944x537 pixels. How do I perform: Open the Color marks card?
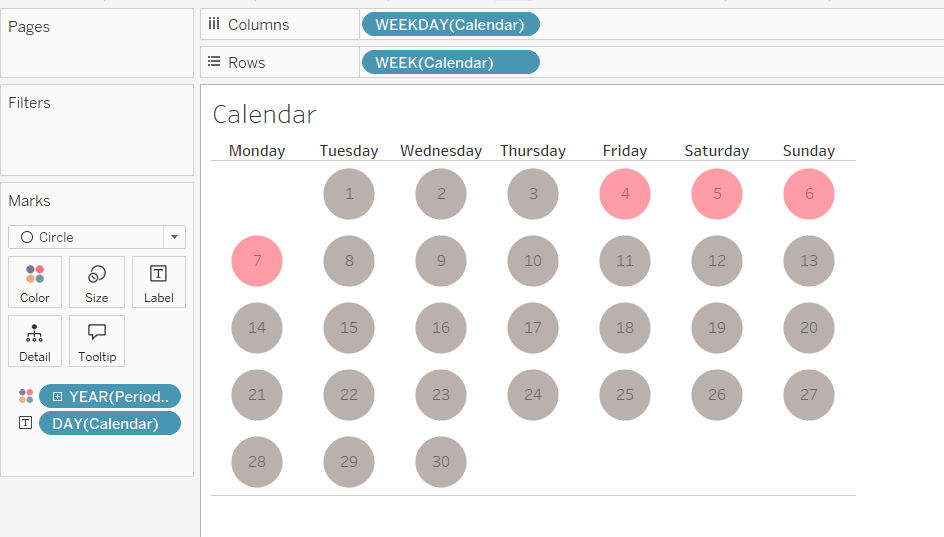coord(35,281)
